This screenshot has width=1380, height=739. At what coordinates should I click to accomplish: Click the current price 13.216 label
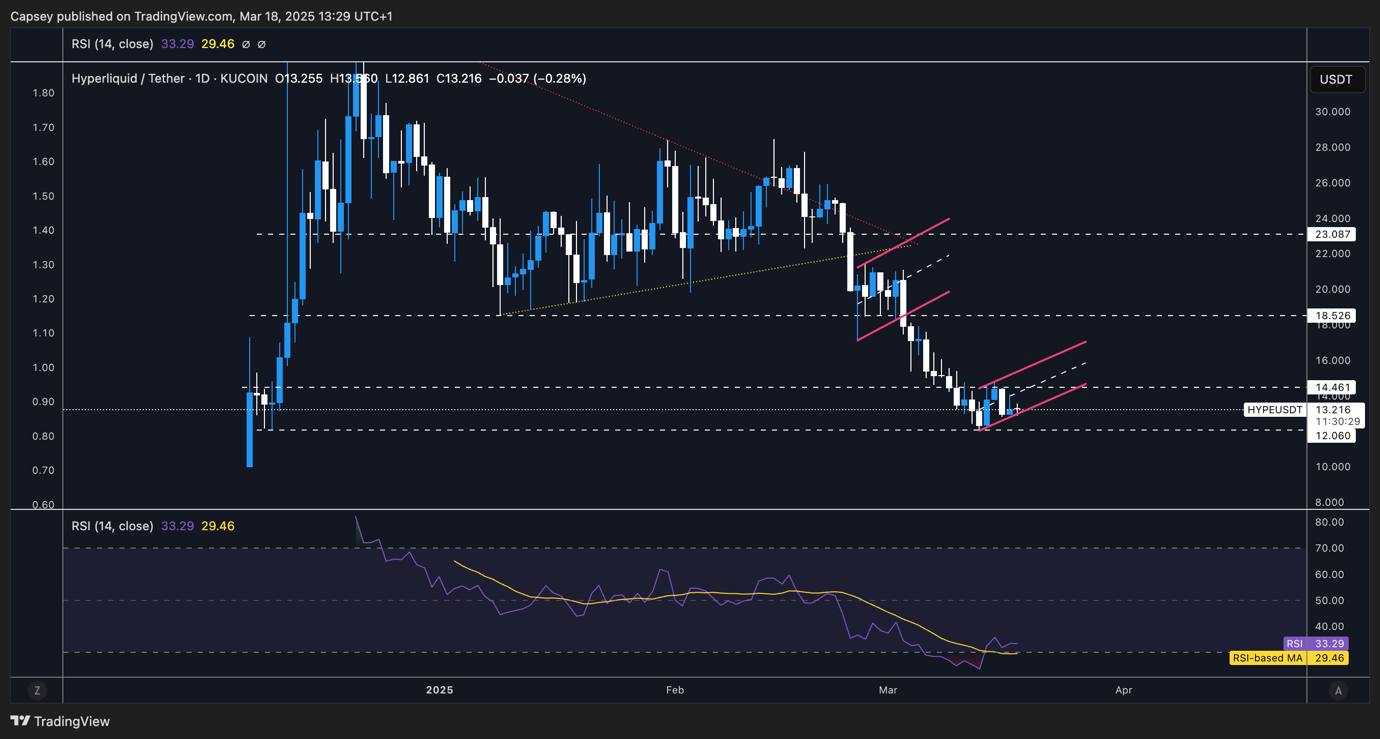tap(1334, 410)
